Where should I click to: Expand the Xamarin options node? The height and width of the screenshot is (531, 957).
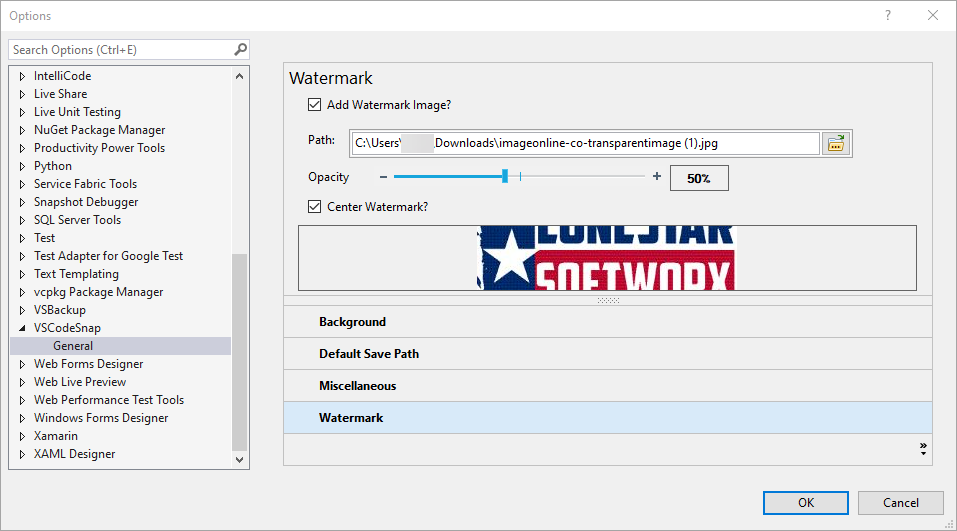[22, 436]
